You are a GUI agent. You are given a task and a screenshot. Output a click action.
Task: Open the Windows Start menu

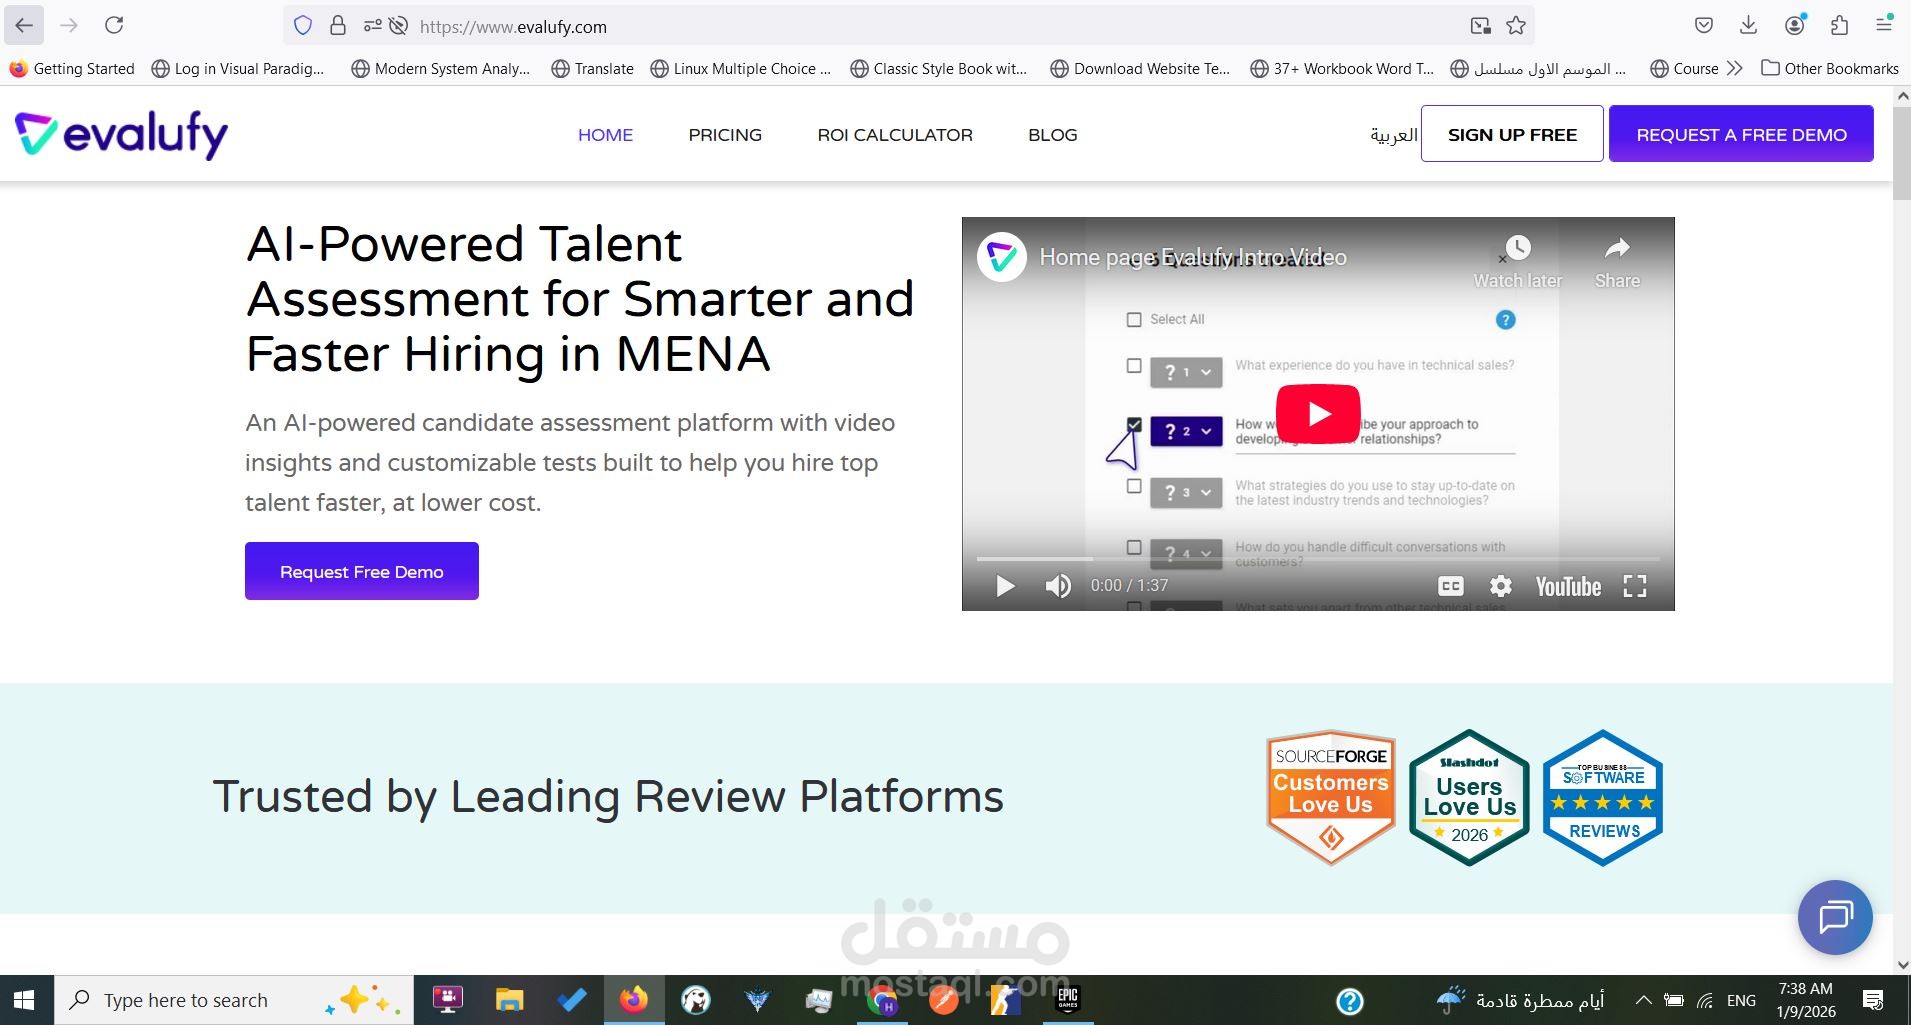(x=25, y=1000)
